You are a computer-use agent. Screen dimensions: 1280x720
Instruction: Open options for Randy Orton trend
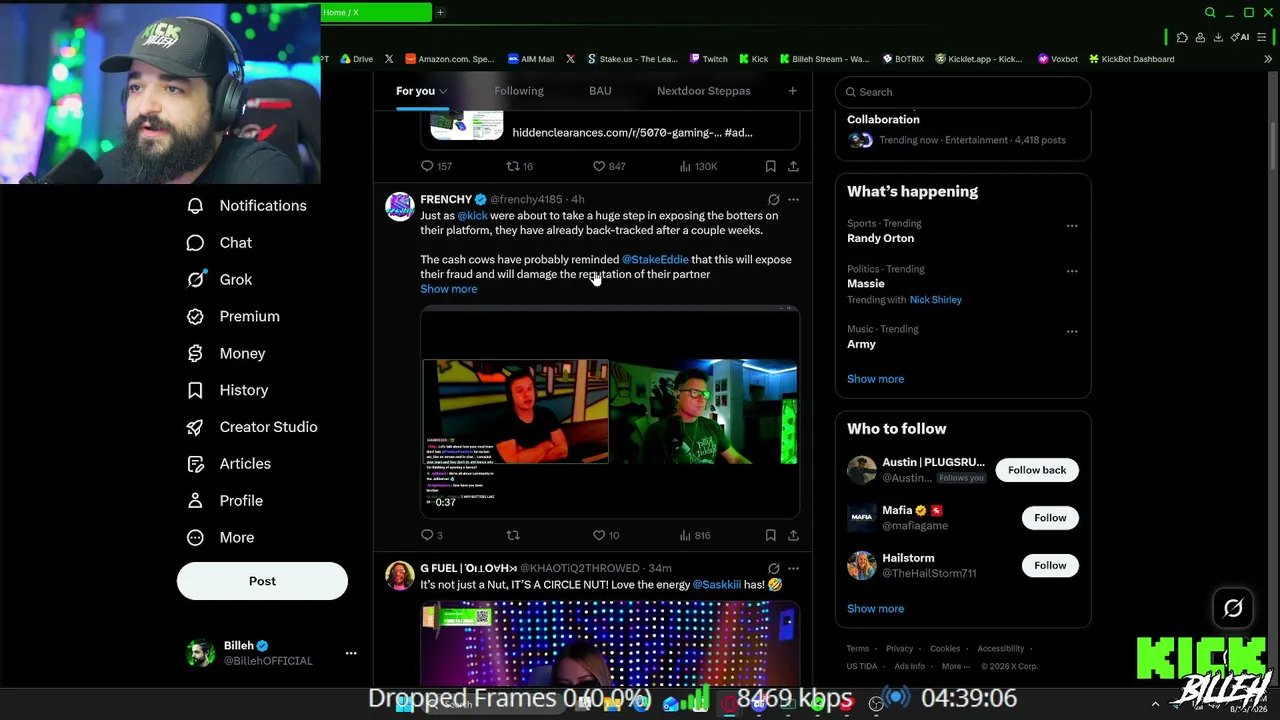click(1072, 226)
